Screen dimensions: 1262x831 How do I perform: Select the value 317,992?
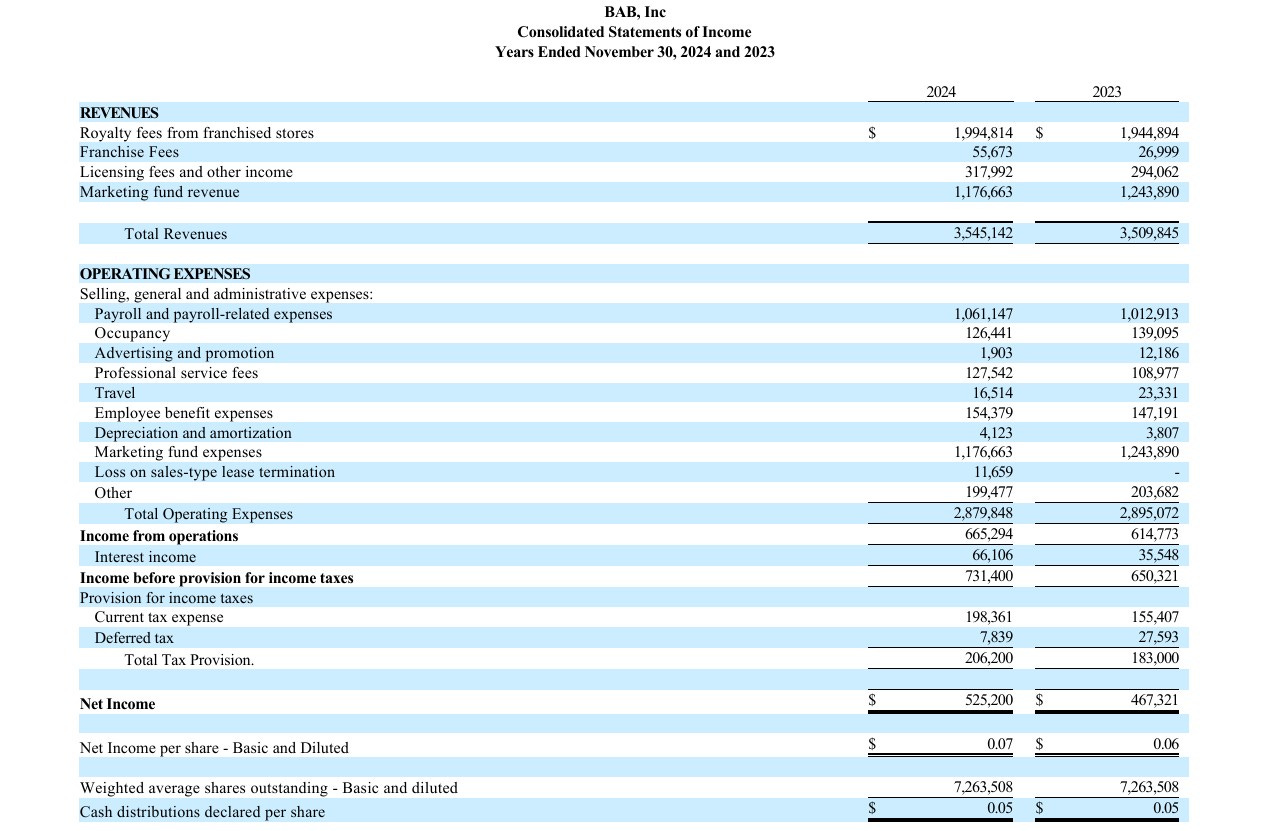tap(988, 172)
